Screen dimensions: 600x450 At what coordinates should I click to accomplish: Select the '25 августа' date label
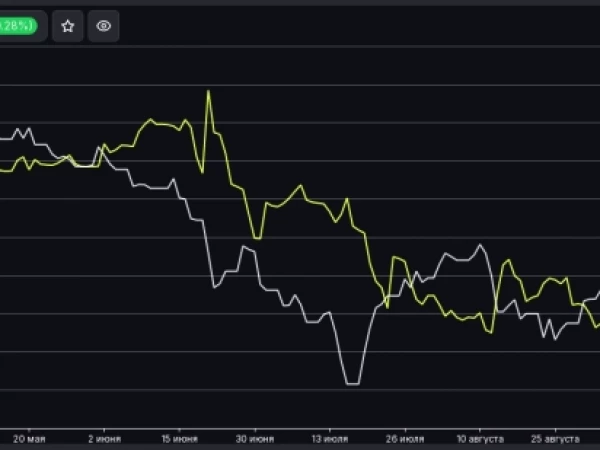(x=555, y=439)
